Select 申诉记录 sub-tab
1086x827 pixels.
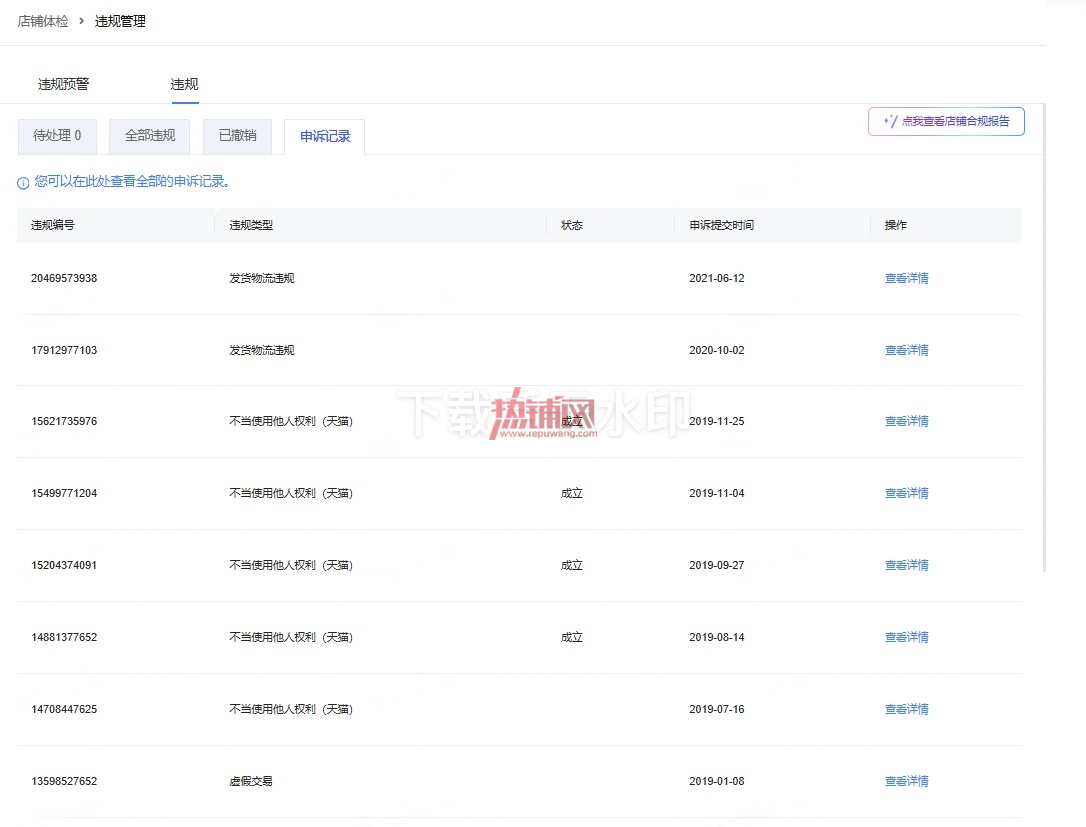point(325,136)
